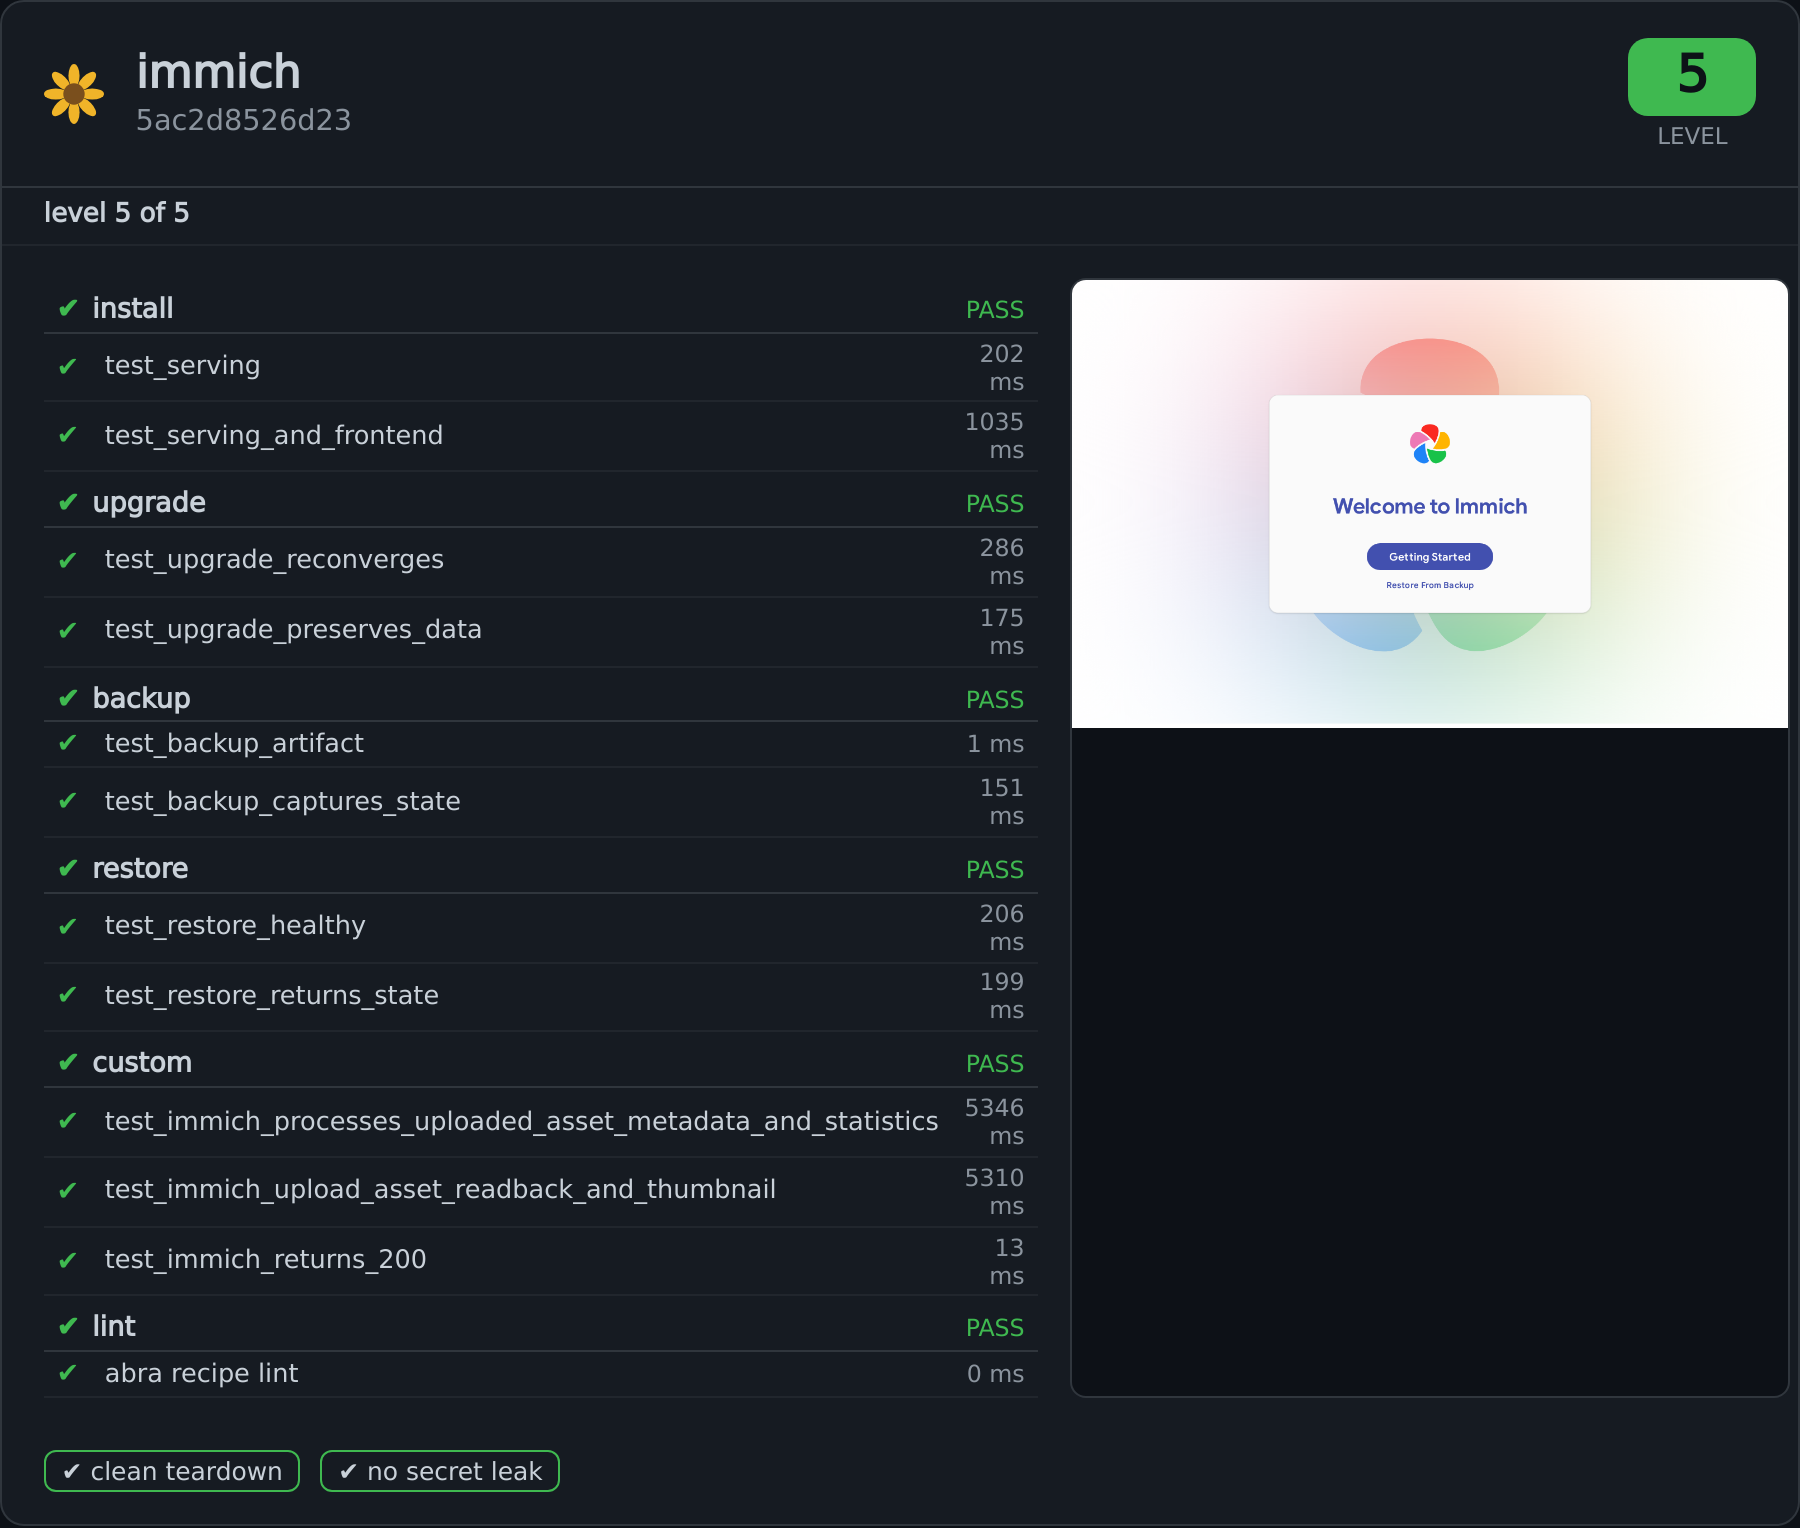Click the sunflower logo icon
Viewport: 1800px width, 1528px height.
coord(74,94)
